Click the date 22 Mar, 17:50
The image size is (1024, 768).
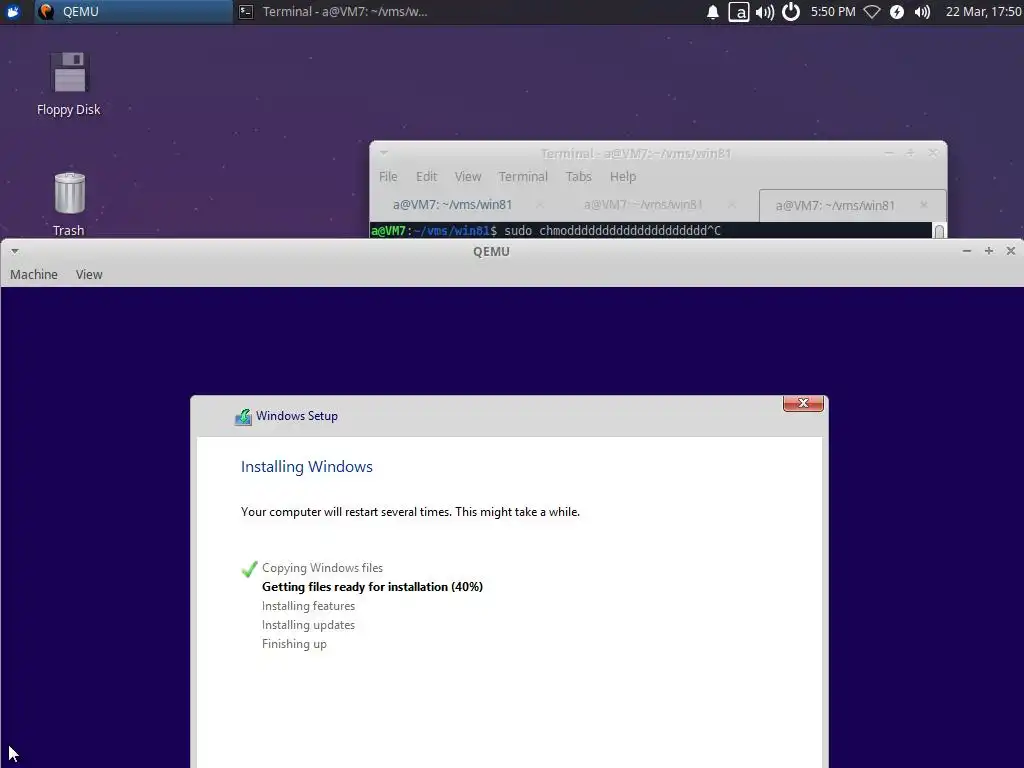click(x=984, y=12)
